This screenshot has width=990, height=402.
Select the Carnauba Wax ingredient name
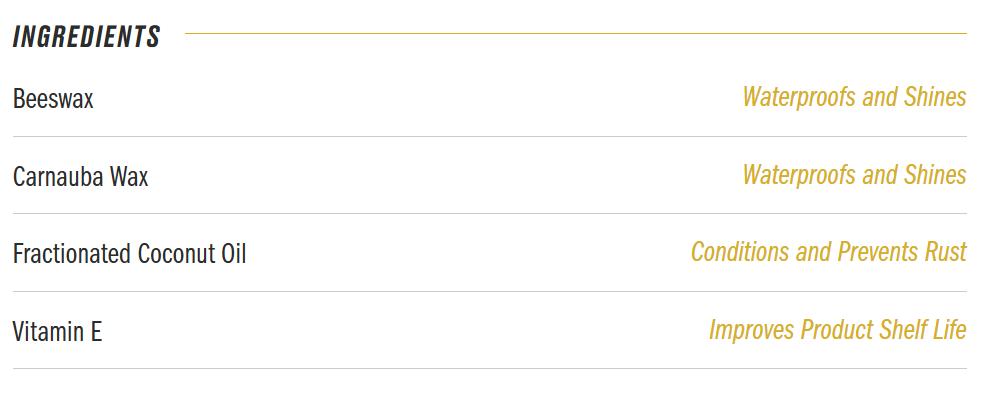click(x=80, y=176)
